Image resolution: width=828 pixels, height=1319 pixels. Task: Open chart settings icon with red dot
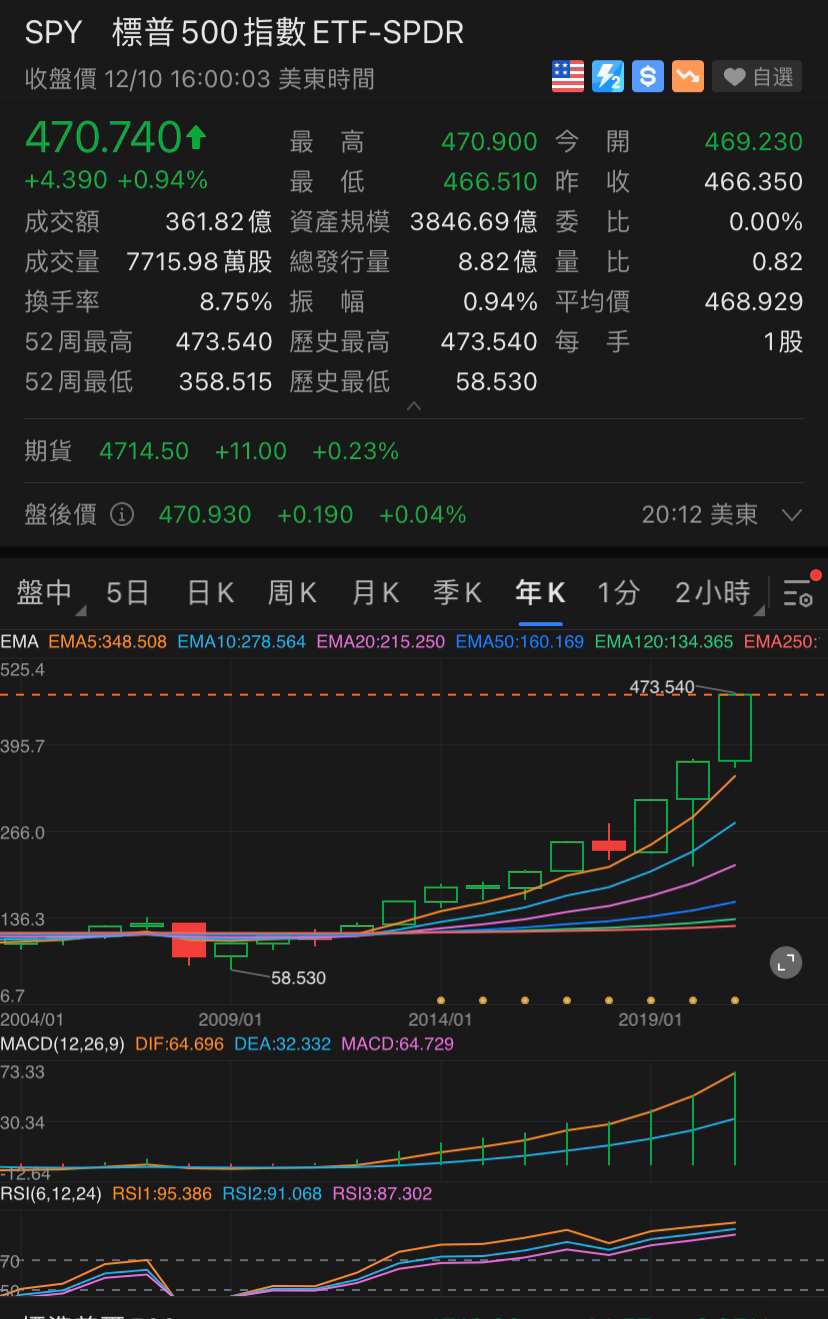tap(799, 591)
